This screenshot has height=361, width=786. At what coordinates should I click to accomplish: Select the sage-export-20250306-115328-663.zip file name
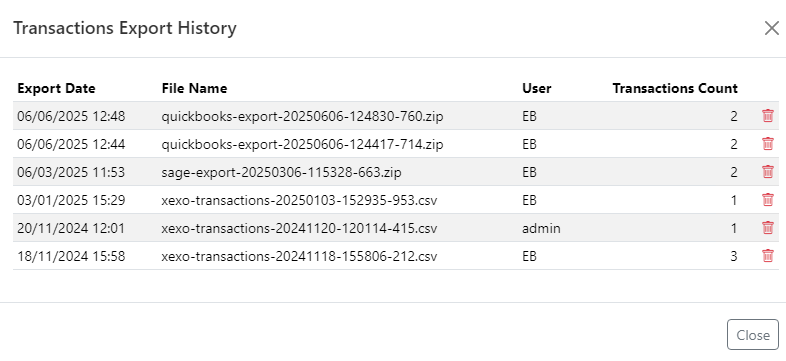pyautogui.click(x=281, y=172)
